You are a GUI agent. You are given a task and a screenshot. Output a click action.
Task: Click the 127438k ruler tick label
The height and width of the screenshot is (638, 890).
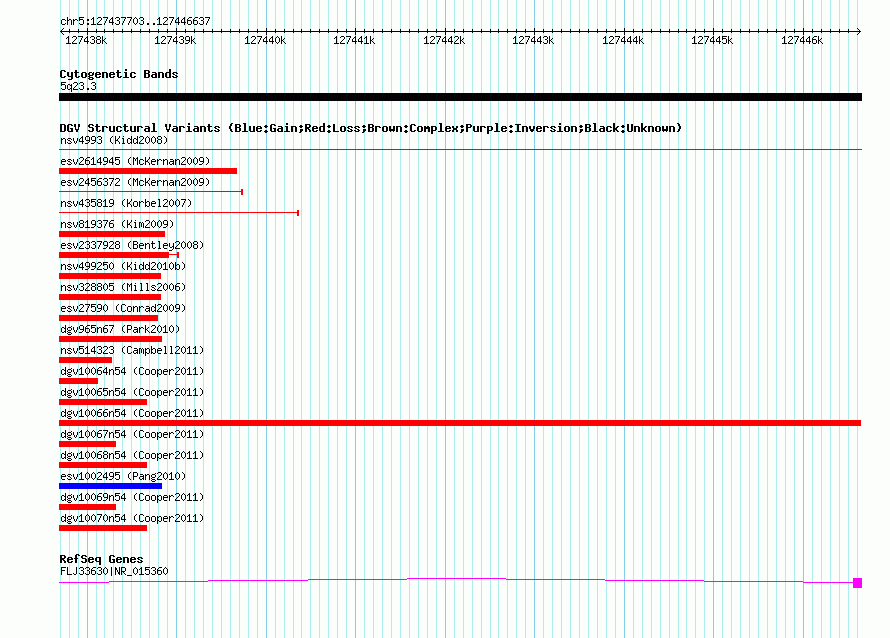(86, 40)
